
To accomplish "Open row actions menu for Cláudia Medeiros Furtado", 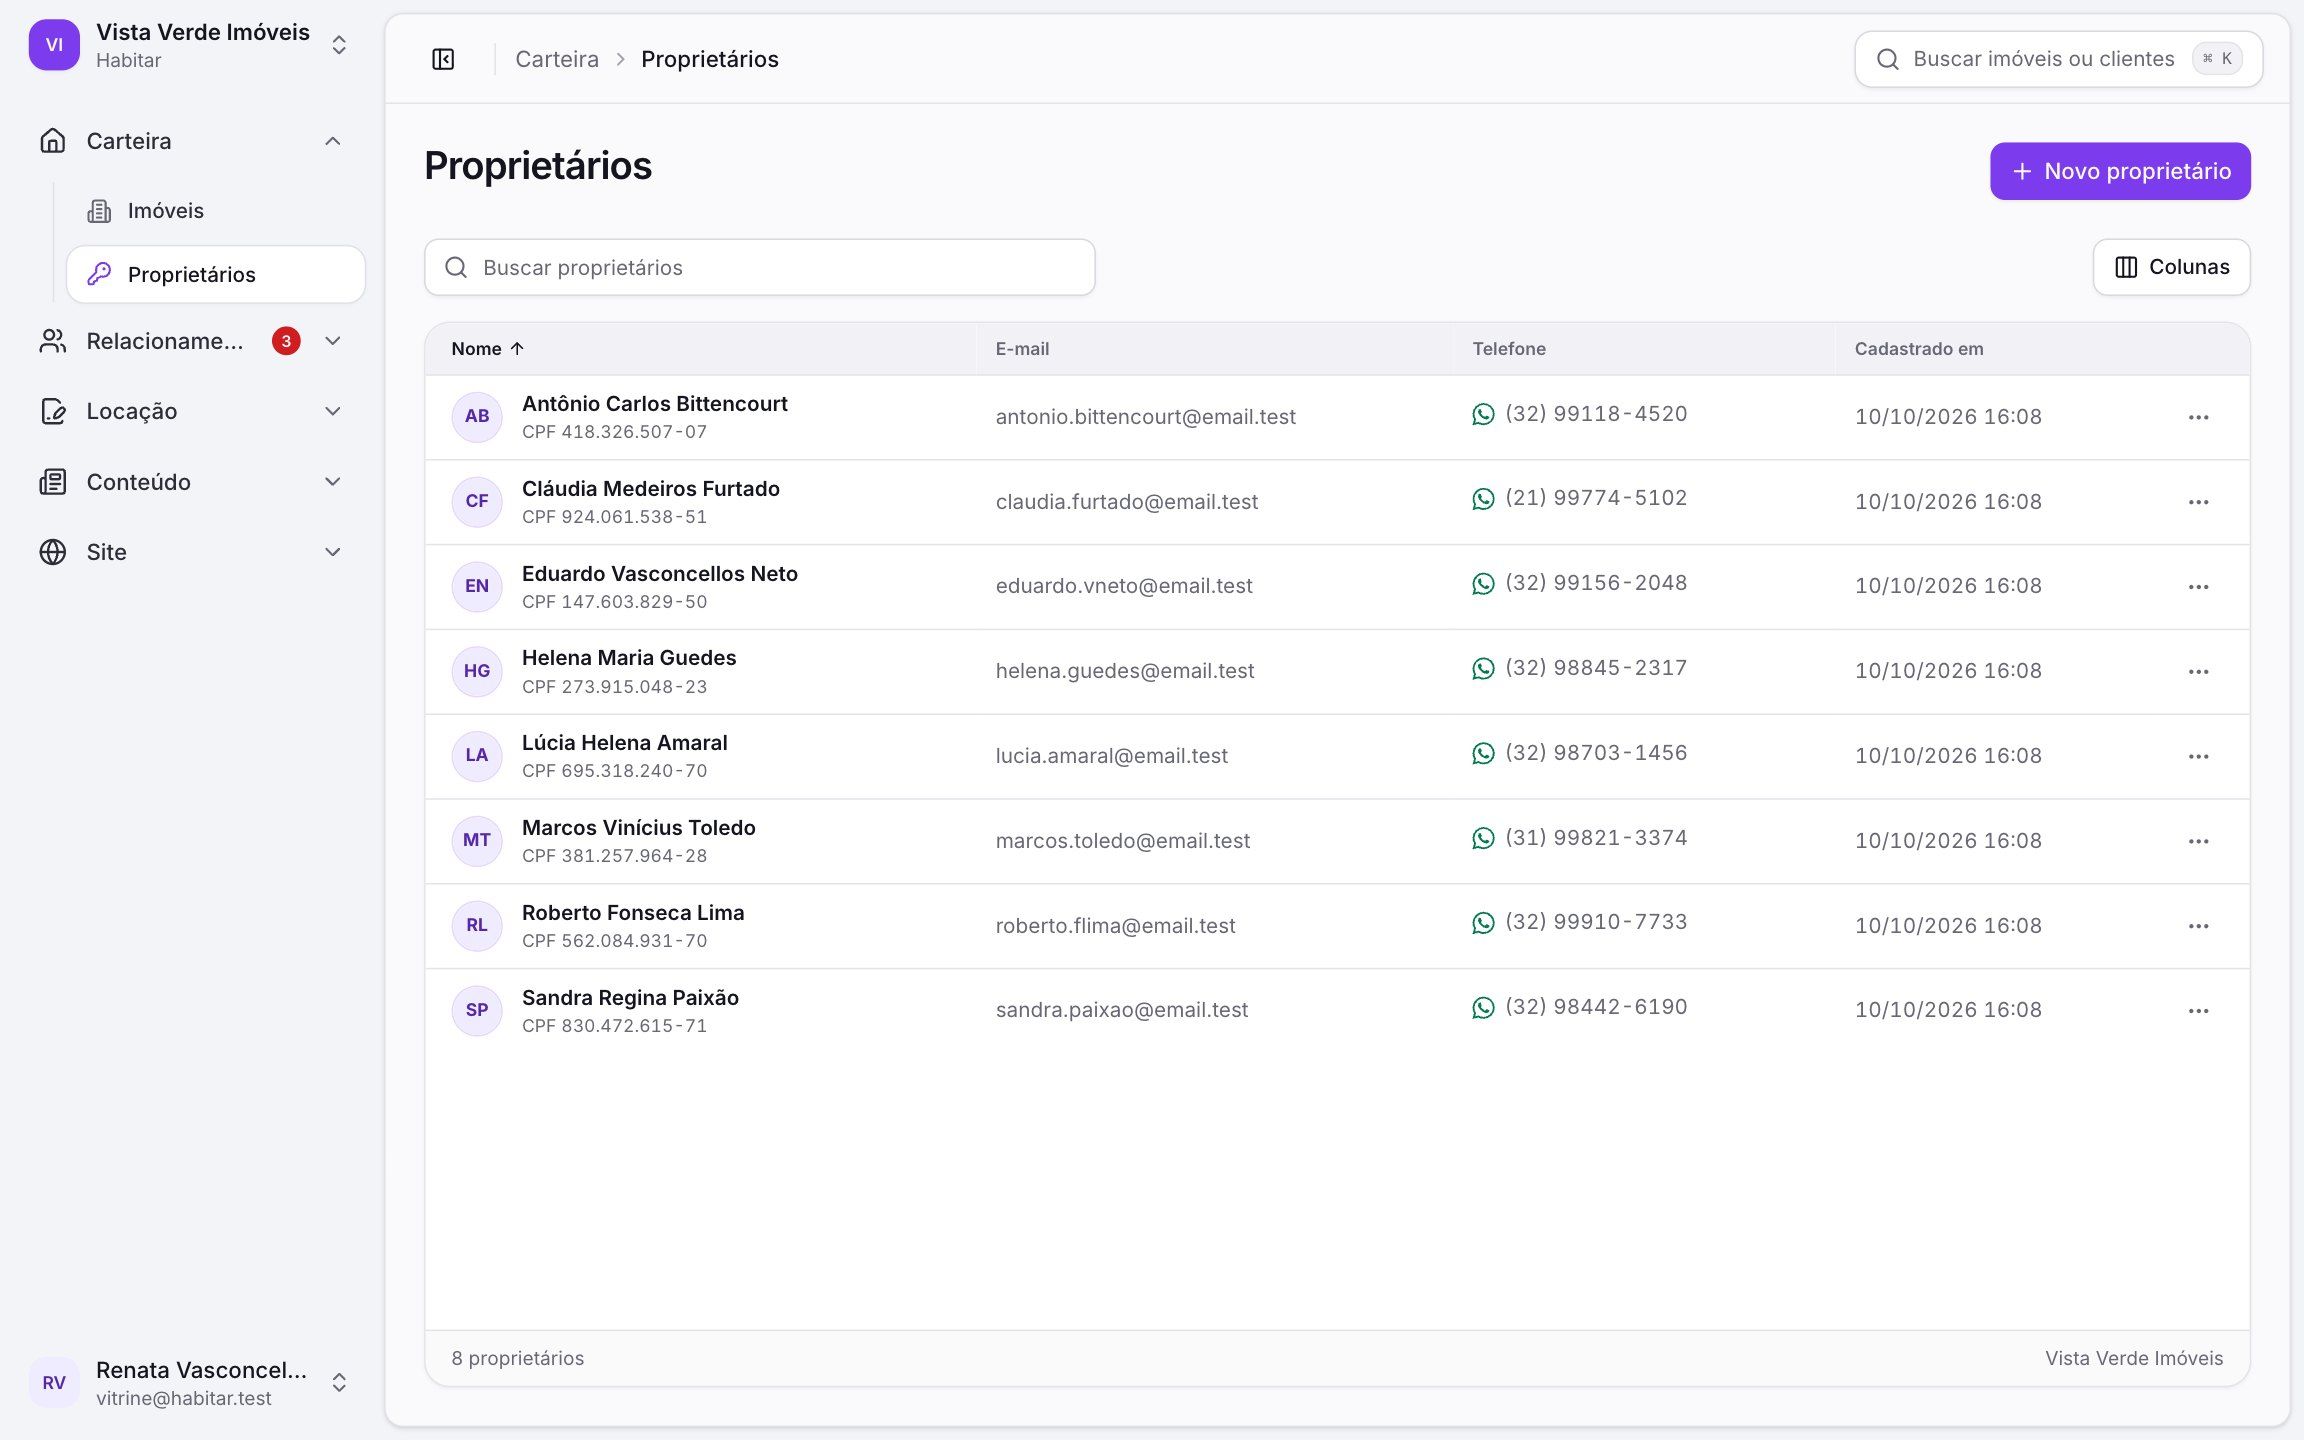I will (x=2198, y=502).
